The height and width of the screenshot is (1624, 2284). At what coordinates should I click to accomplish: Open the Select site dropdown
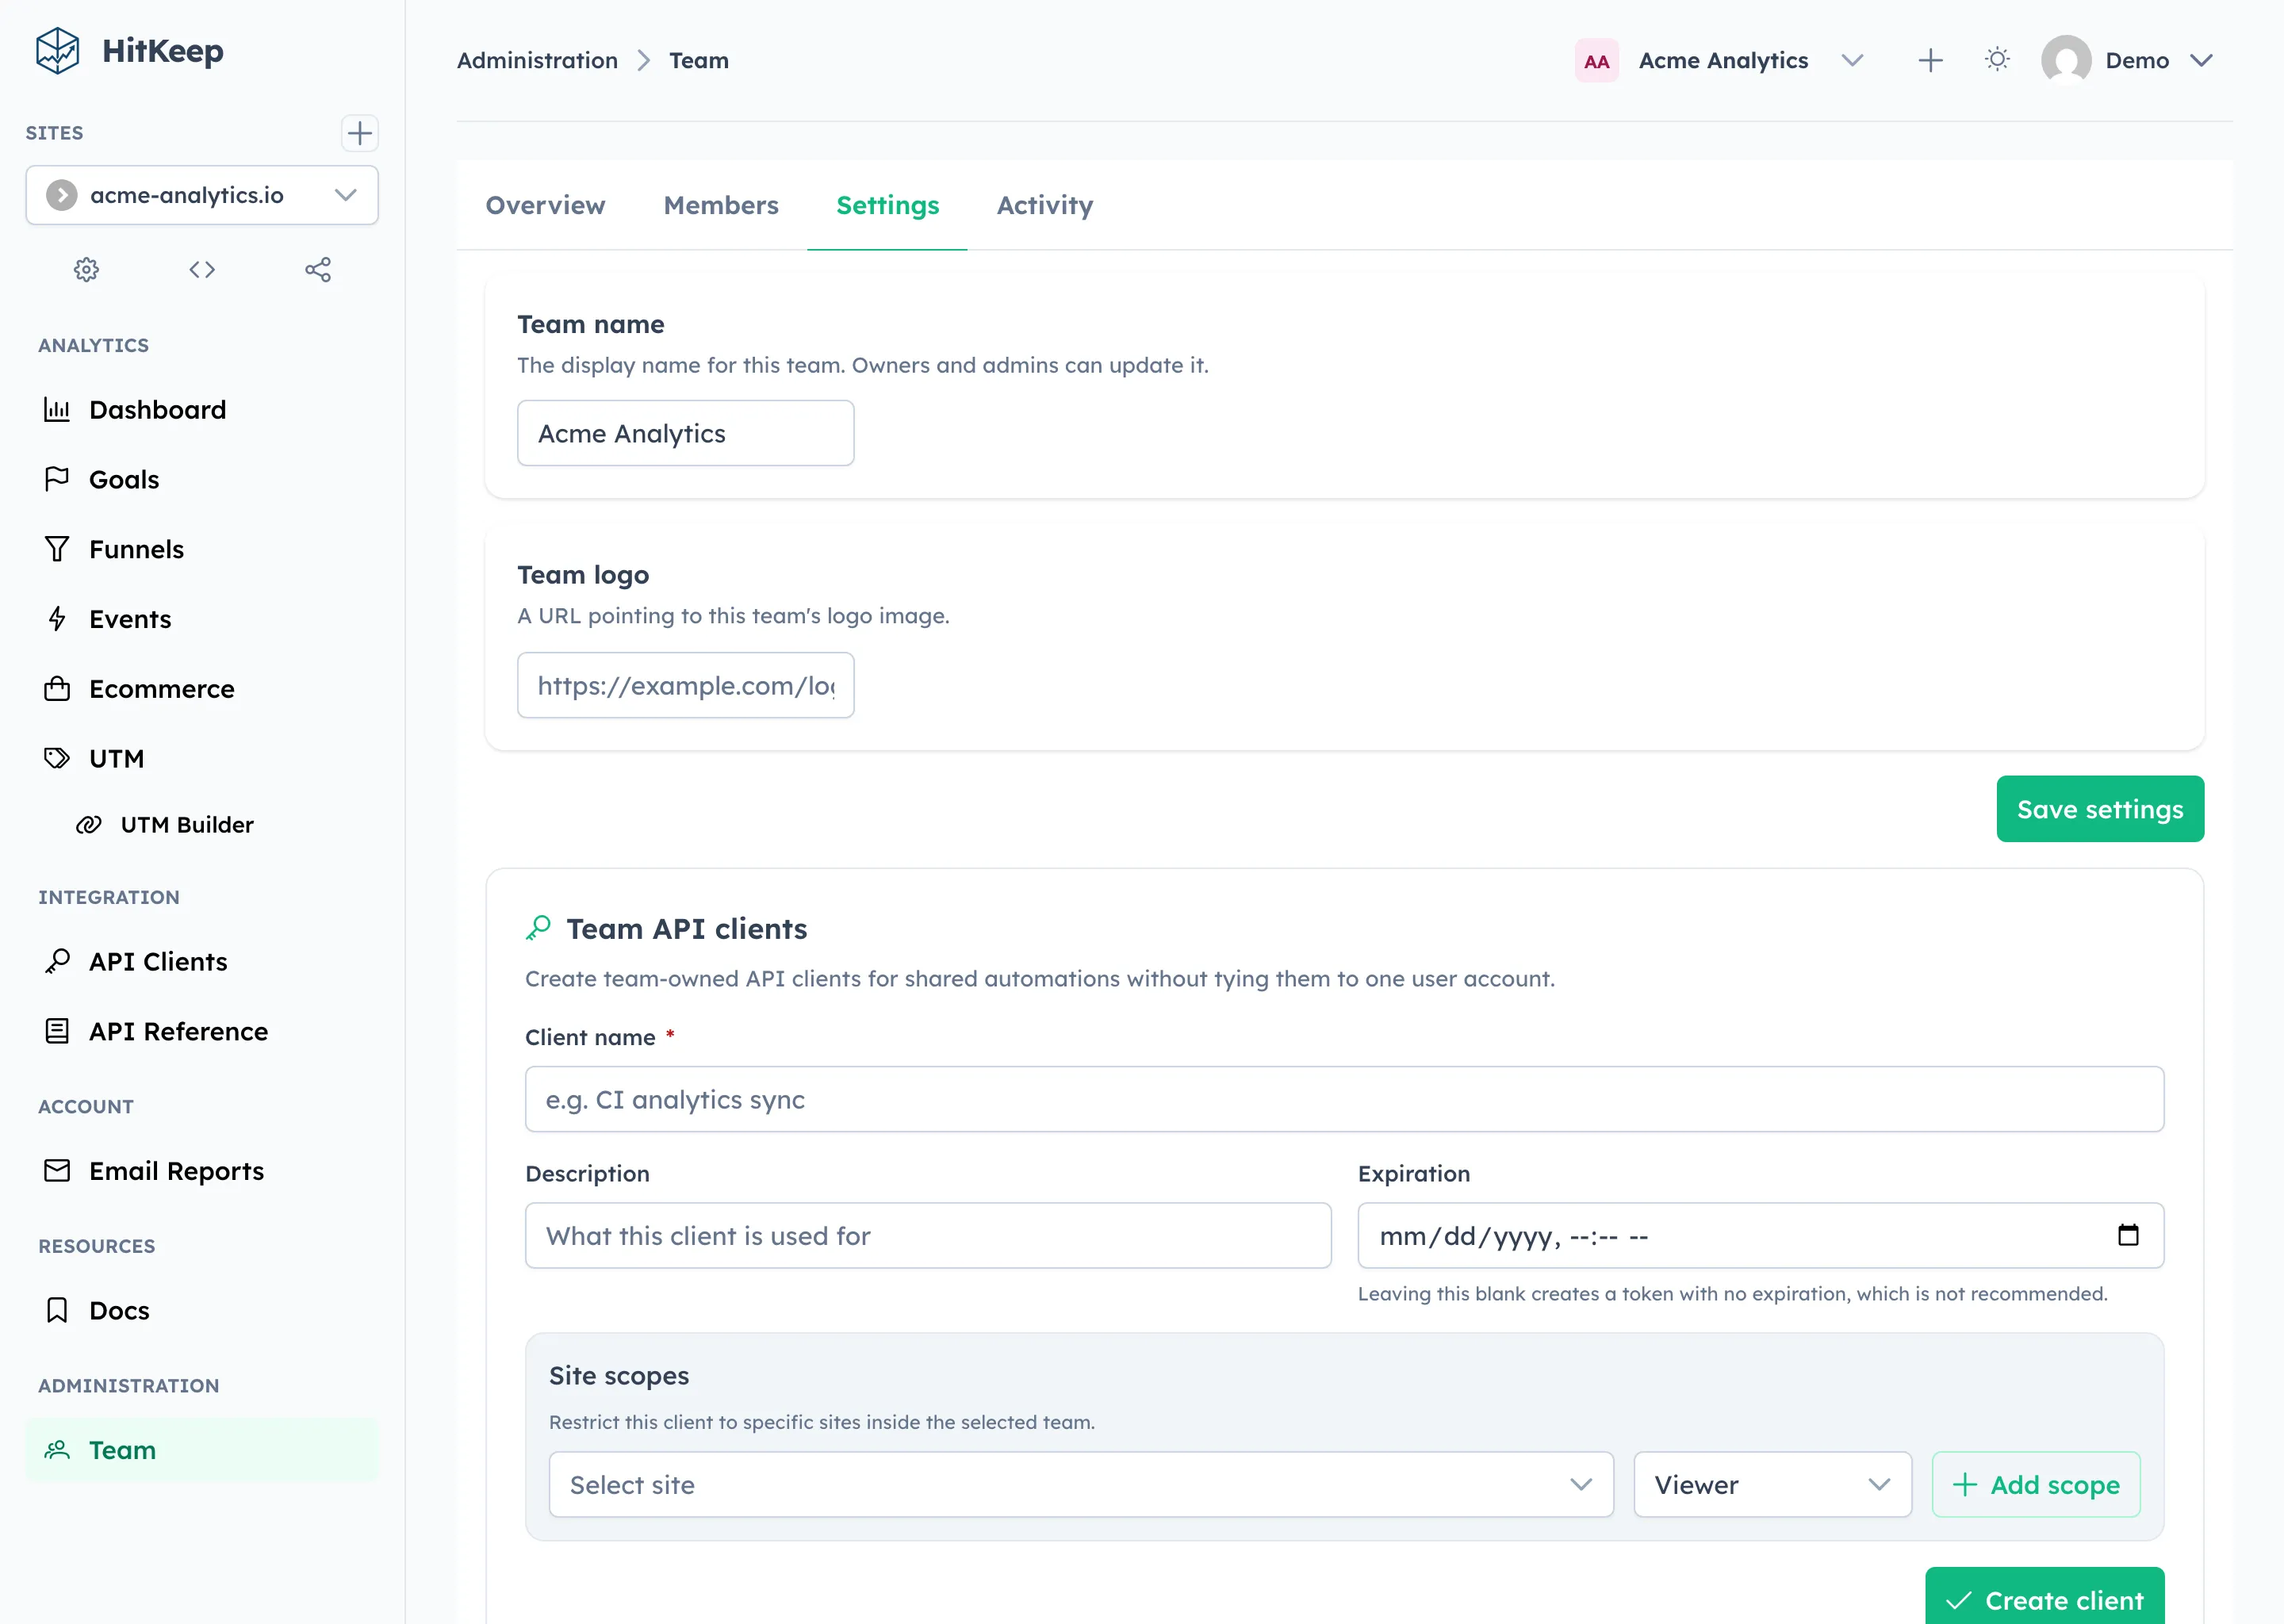(x=1080, y=1484)
